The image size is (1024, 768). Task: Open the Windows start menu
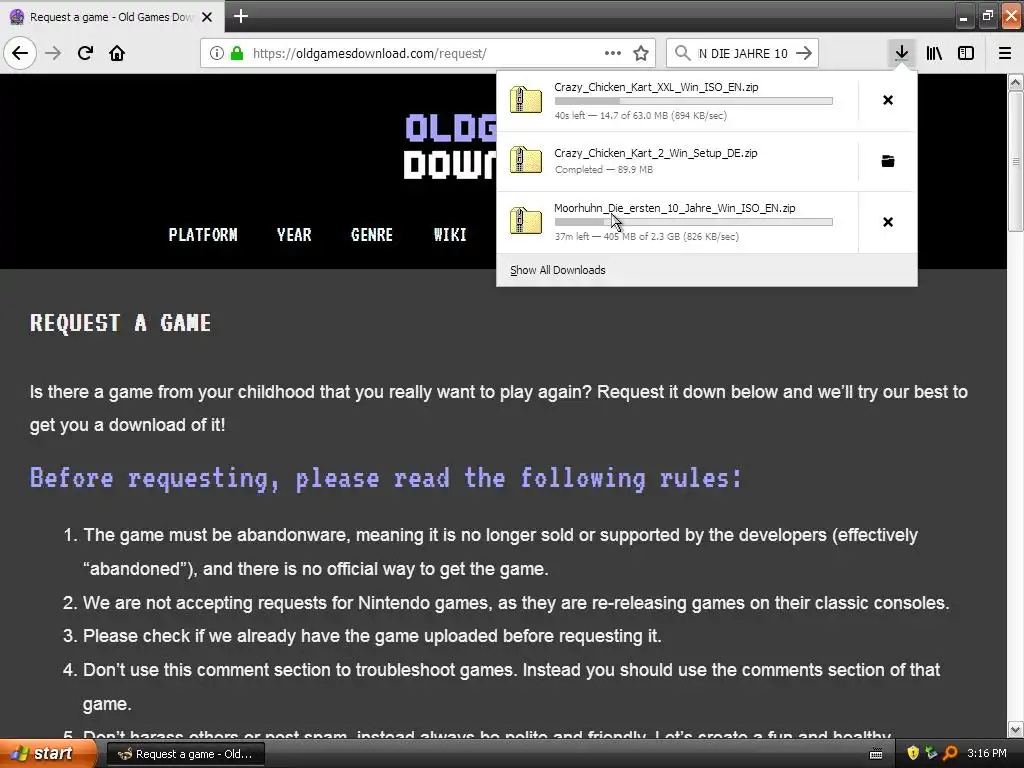47,754
